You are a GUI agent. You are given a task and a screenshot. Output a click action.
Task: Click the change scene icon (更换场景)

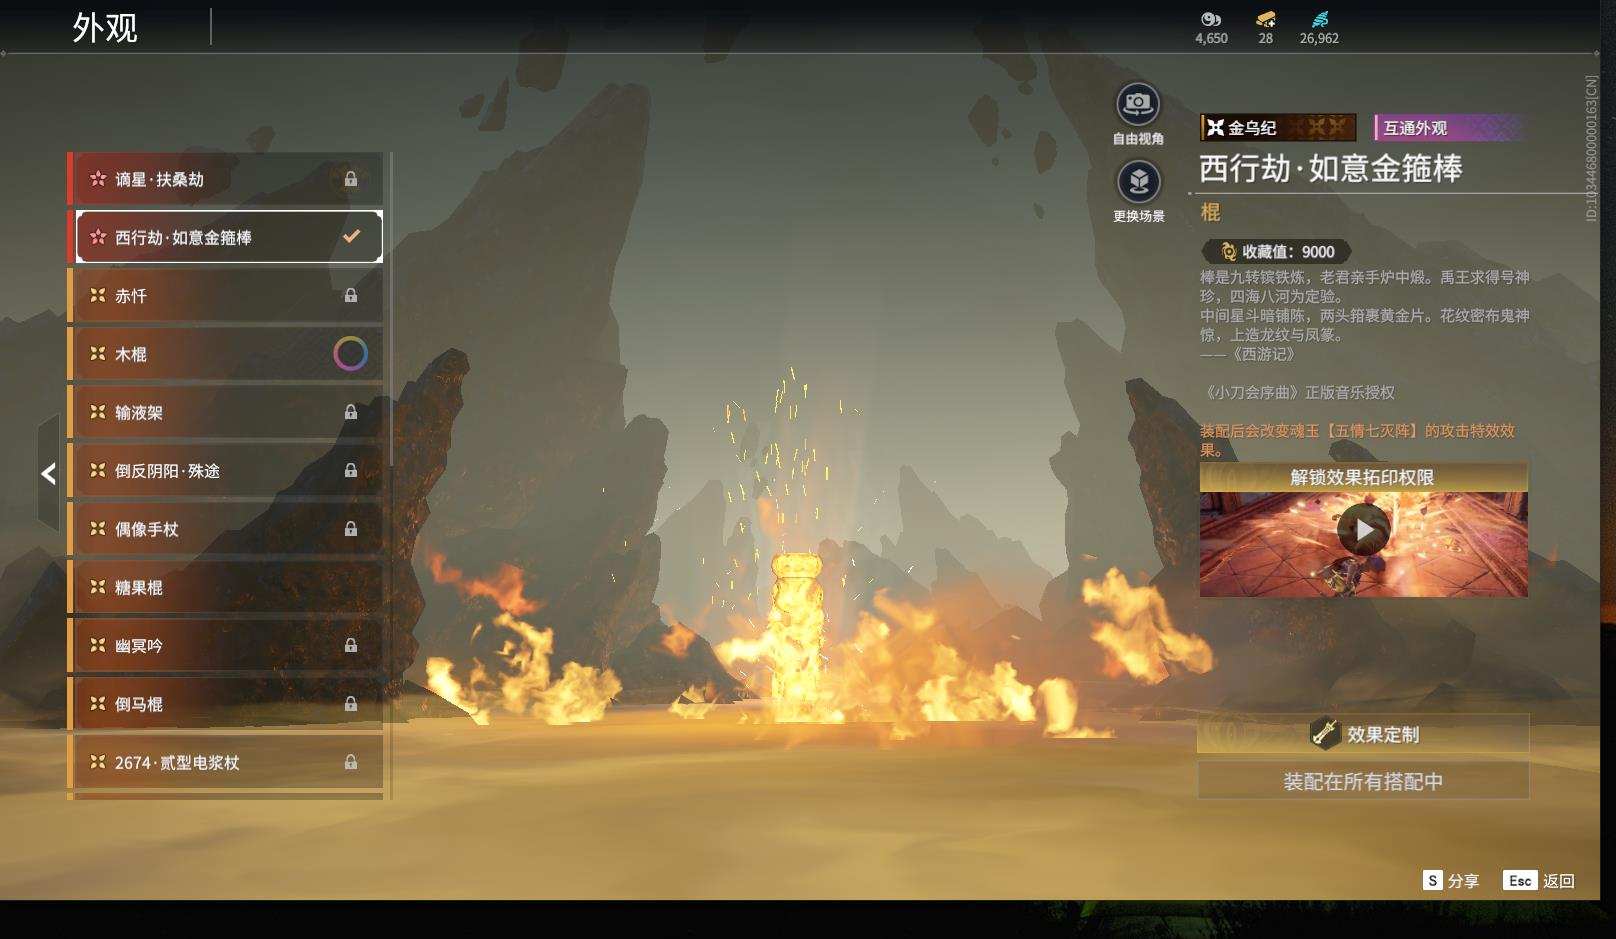[1138, 182]
